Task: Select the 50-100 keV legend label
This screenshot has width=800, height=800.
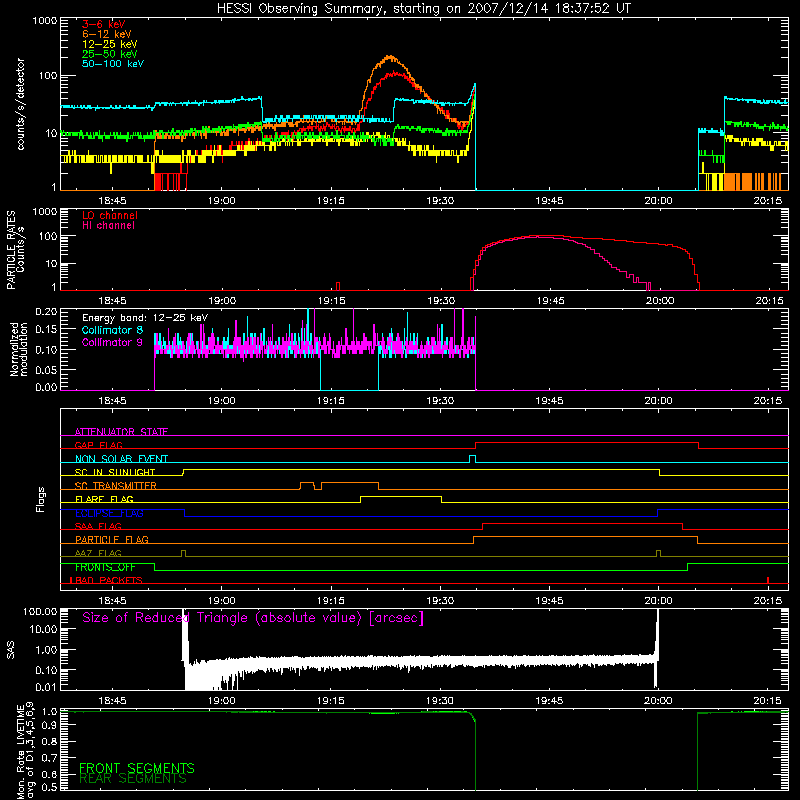Action: click(113, 64)
